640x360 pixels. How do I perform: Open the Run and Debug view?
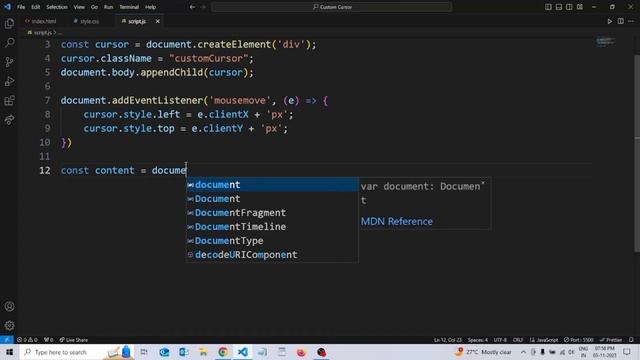coord(9,81)
